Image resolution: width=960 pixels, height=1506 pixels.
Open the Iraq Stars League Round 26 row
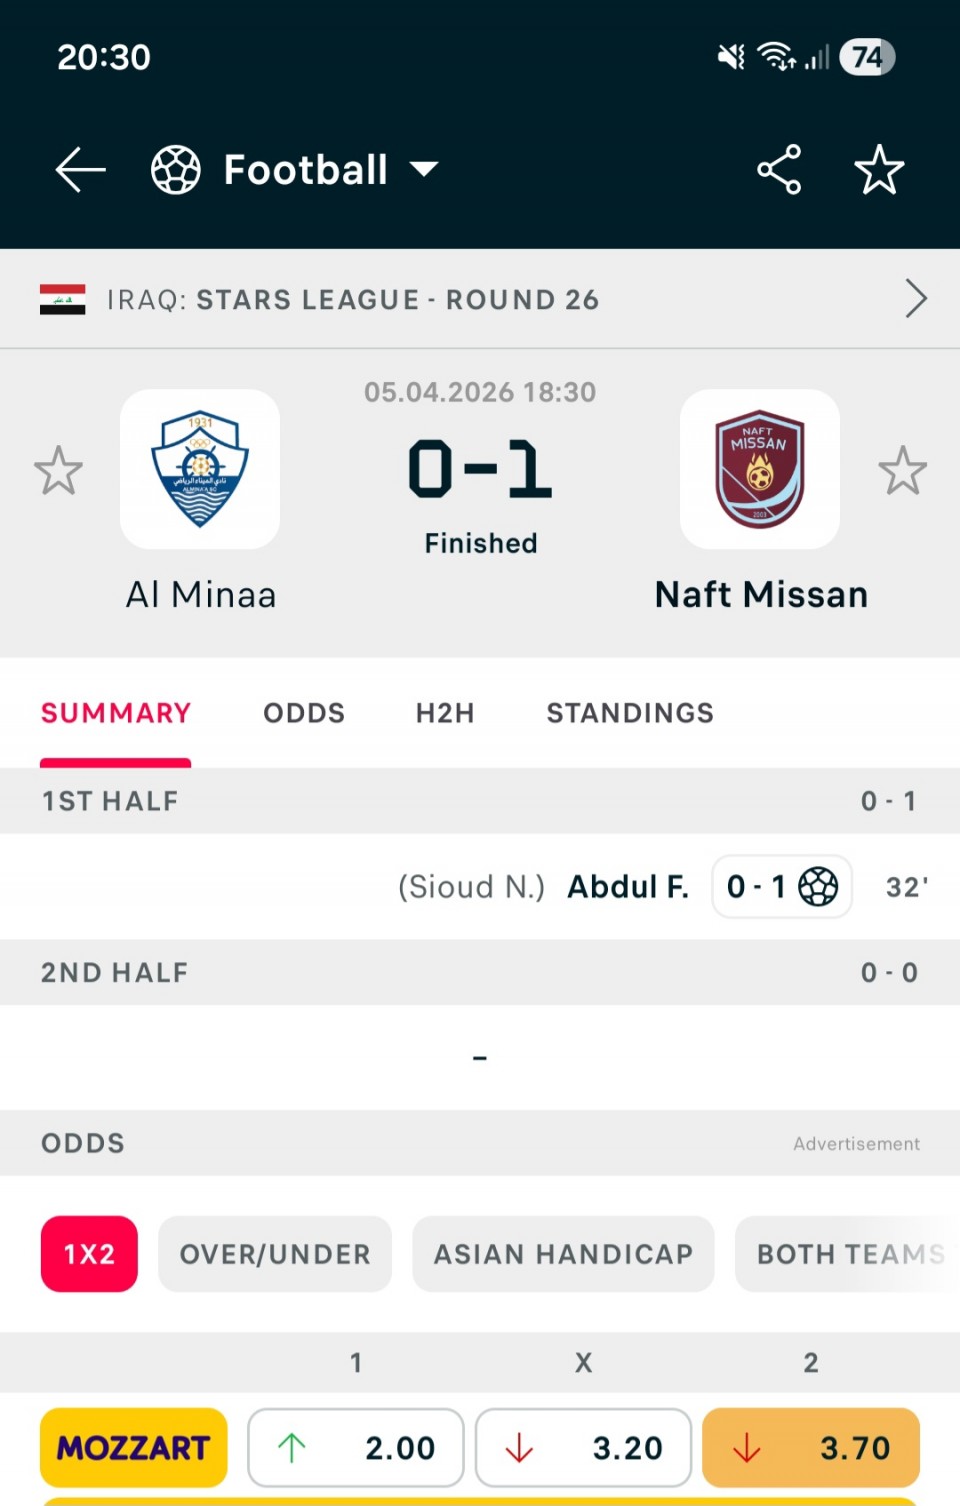[400, 299]
